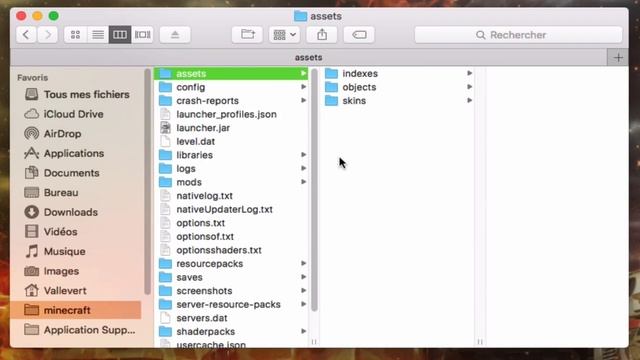Create a new folder from the toolbar
The image size is (640, 360).
[247, 35]
